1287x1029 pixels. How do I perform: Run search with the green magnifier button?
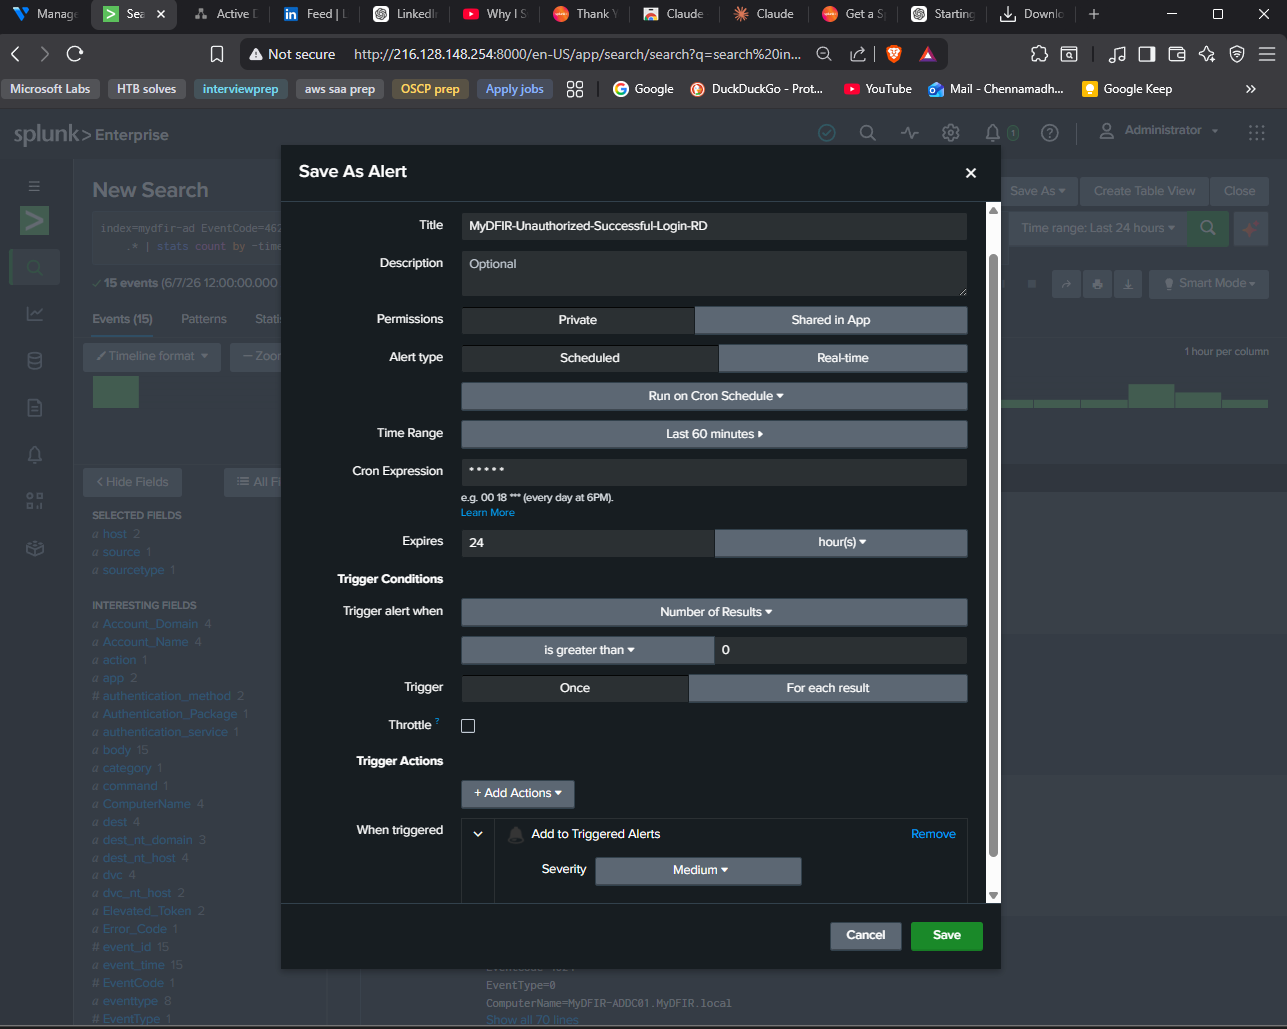pyautogui.click(x=1208, y=228)
